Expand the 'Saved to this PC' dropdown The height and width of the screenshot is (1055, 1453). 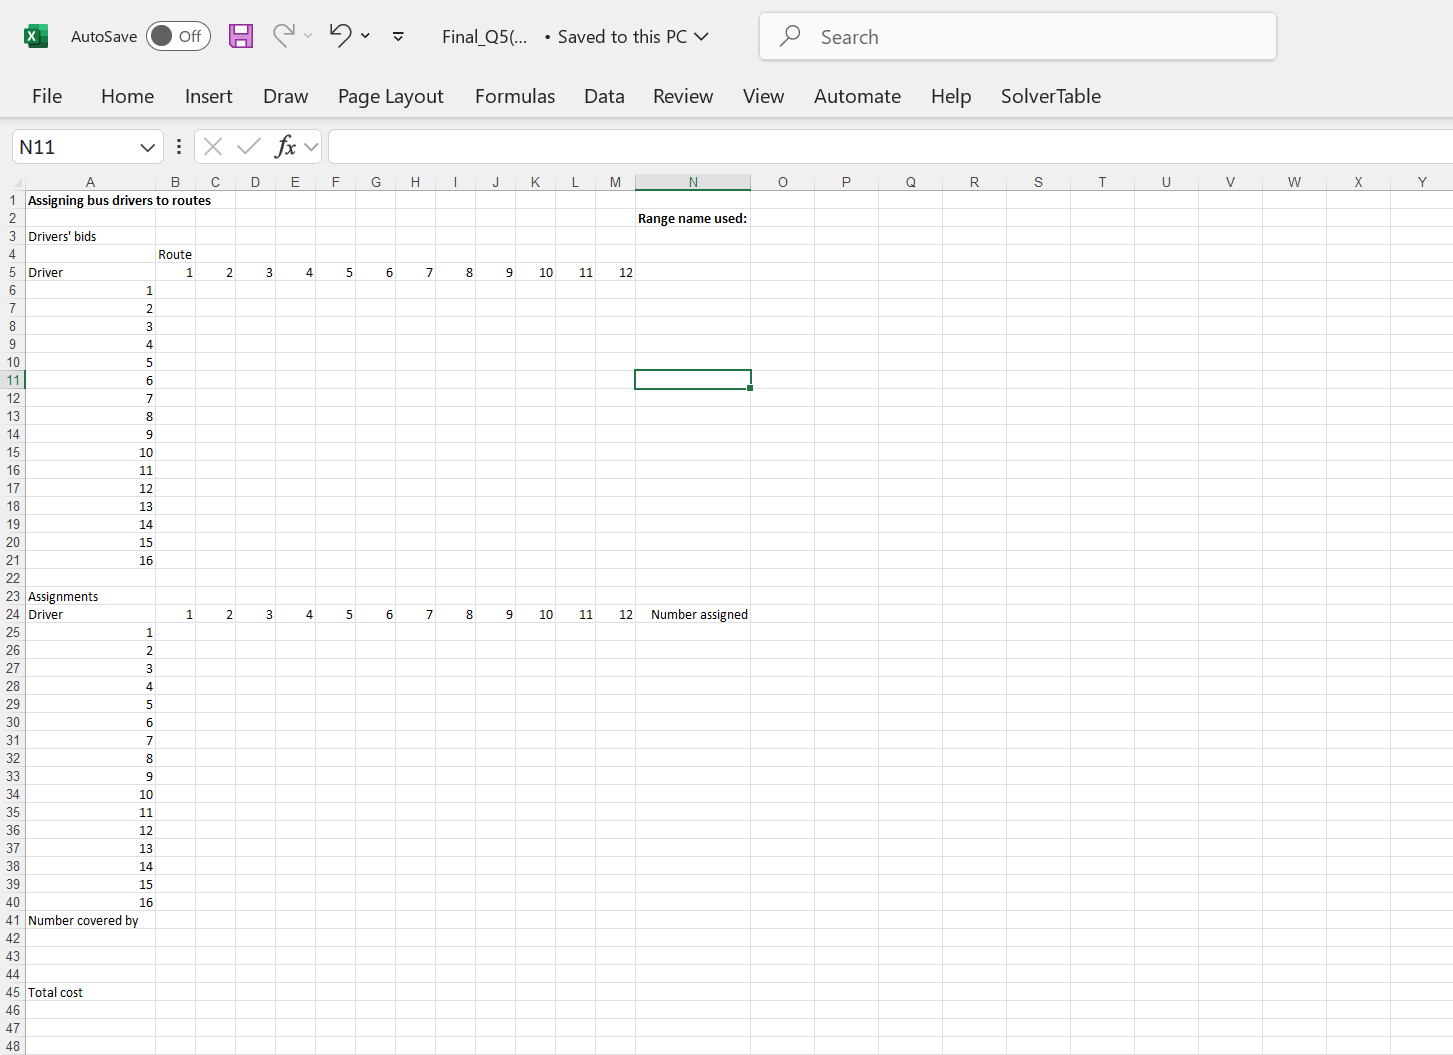[x=702, y=37]
